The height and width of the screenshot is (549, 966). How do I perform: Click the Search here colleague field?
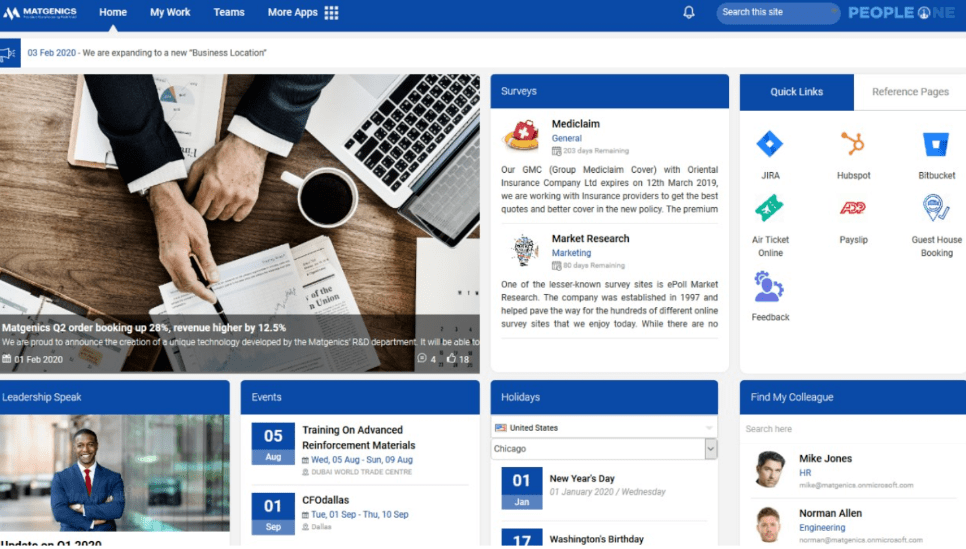click(853, 429)
